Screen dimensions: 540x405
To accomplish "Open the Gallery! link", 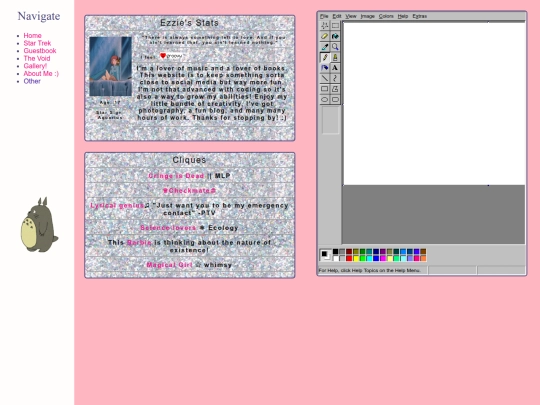I will (x=35, y=66).
